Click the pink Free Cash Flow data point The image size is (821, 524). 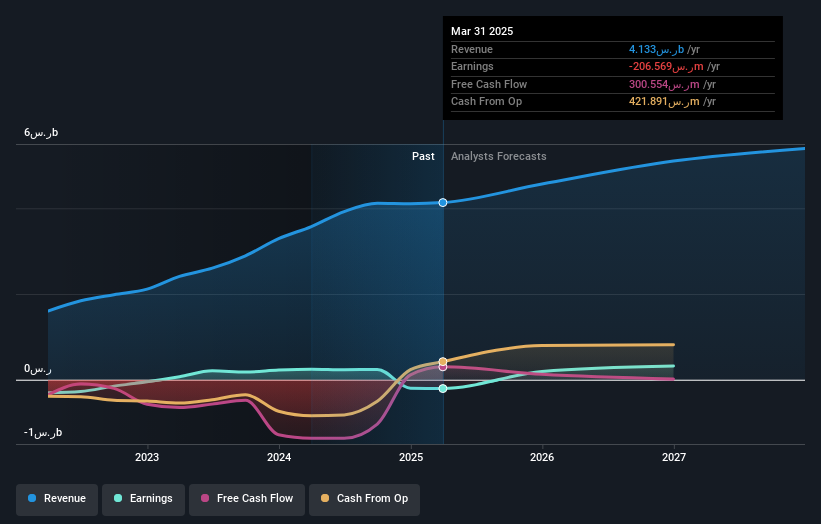point(443,367)
